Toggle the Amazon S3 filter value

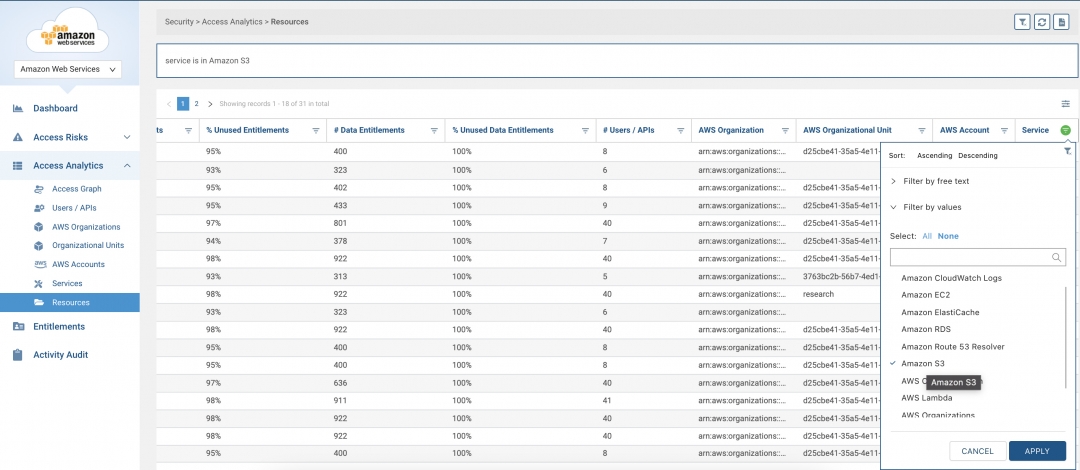tap(923, 363)
